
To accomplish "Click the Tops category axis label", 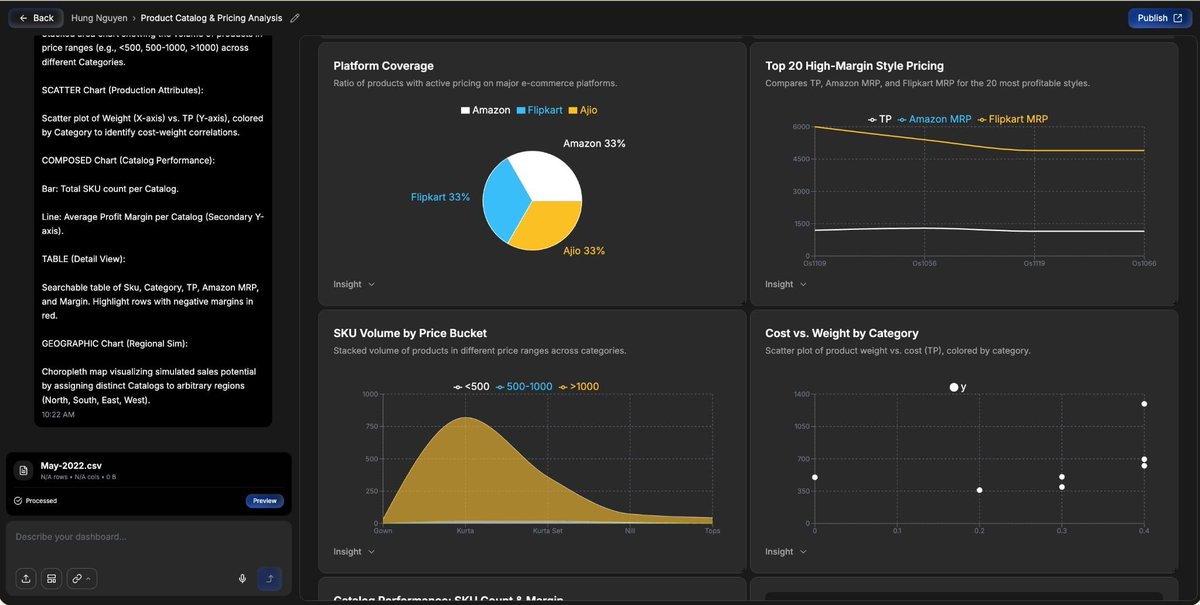I will (x=712, y=530).
